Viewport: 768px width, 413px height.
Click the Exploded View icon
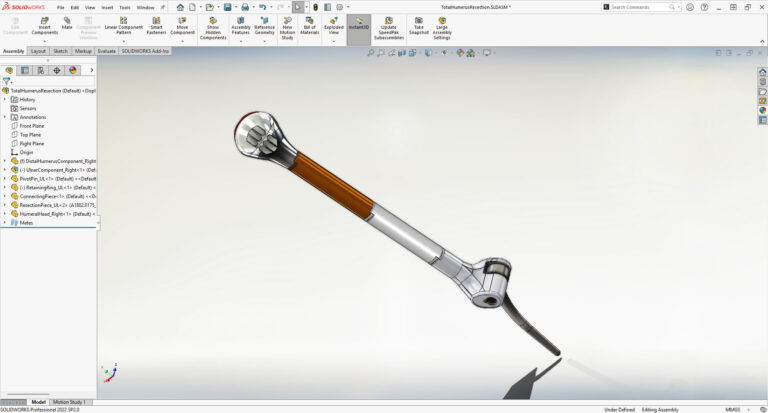[333, 25]
